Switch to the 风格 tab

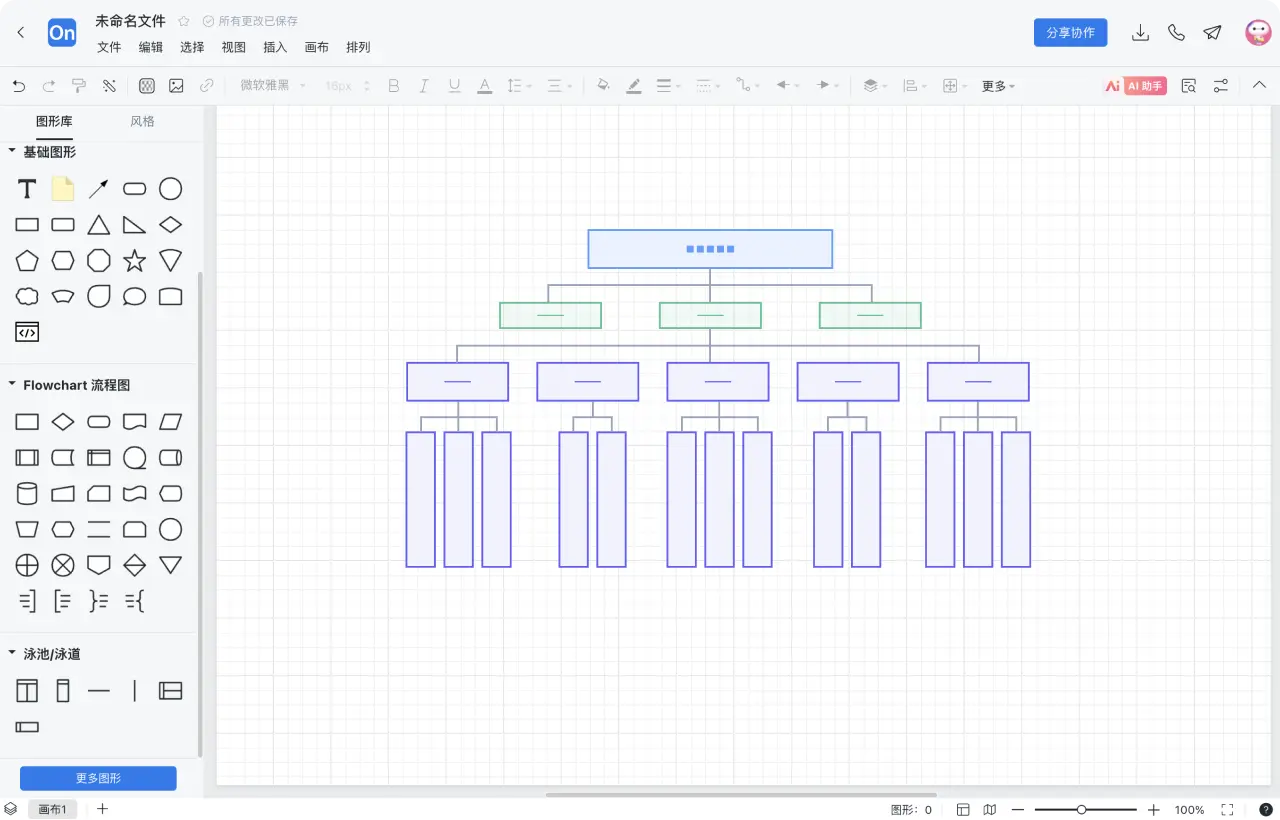click(142, 121)
